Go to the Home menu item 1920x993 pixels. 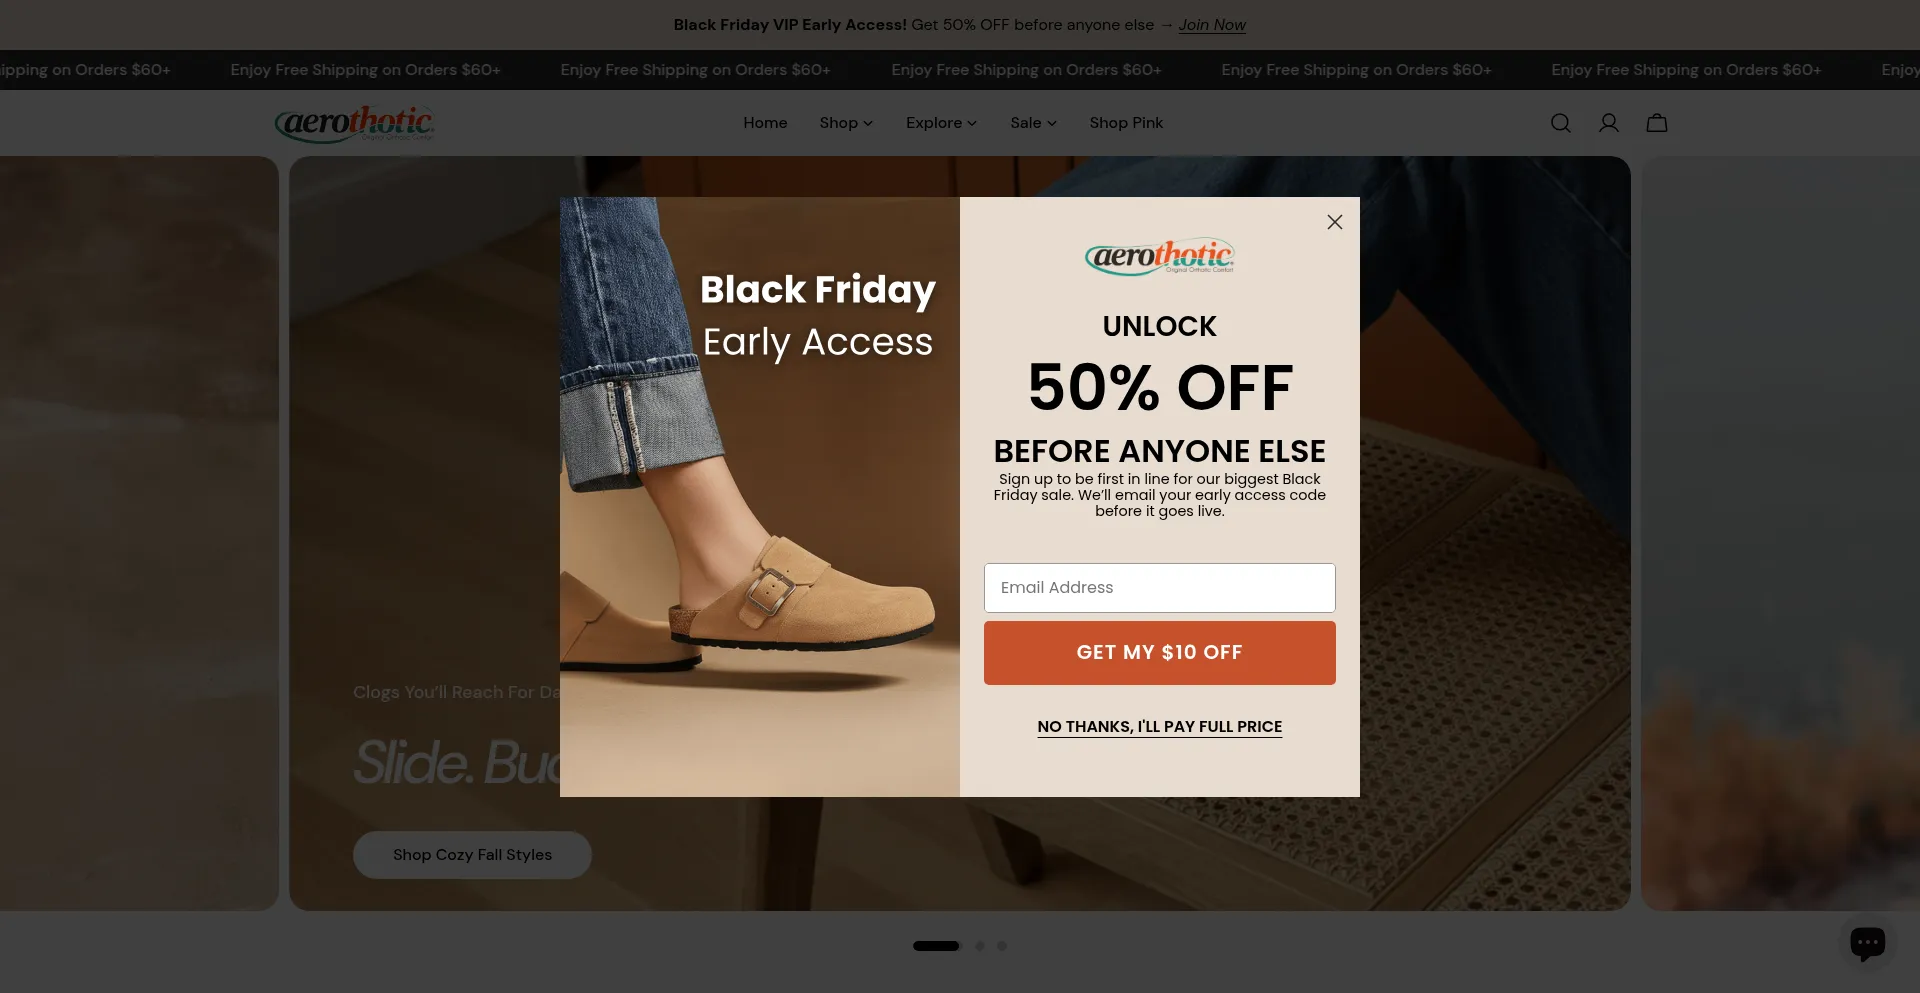[765, 123]
